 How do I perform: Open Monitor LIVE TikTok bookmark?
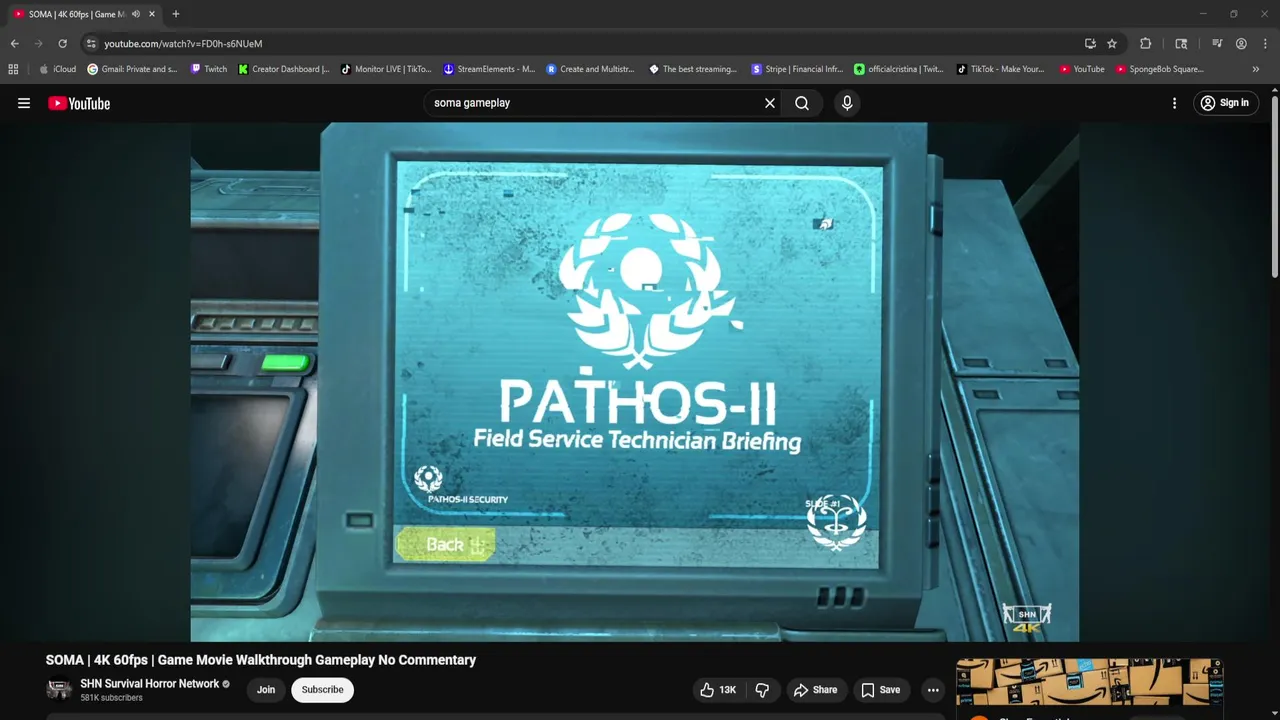(x=386, y=69)
